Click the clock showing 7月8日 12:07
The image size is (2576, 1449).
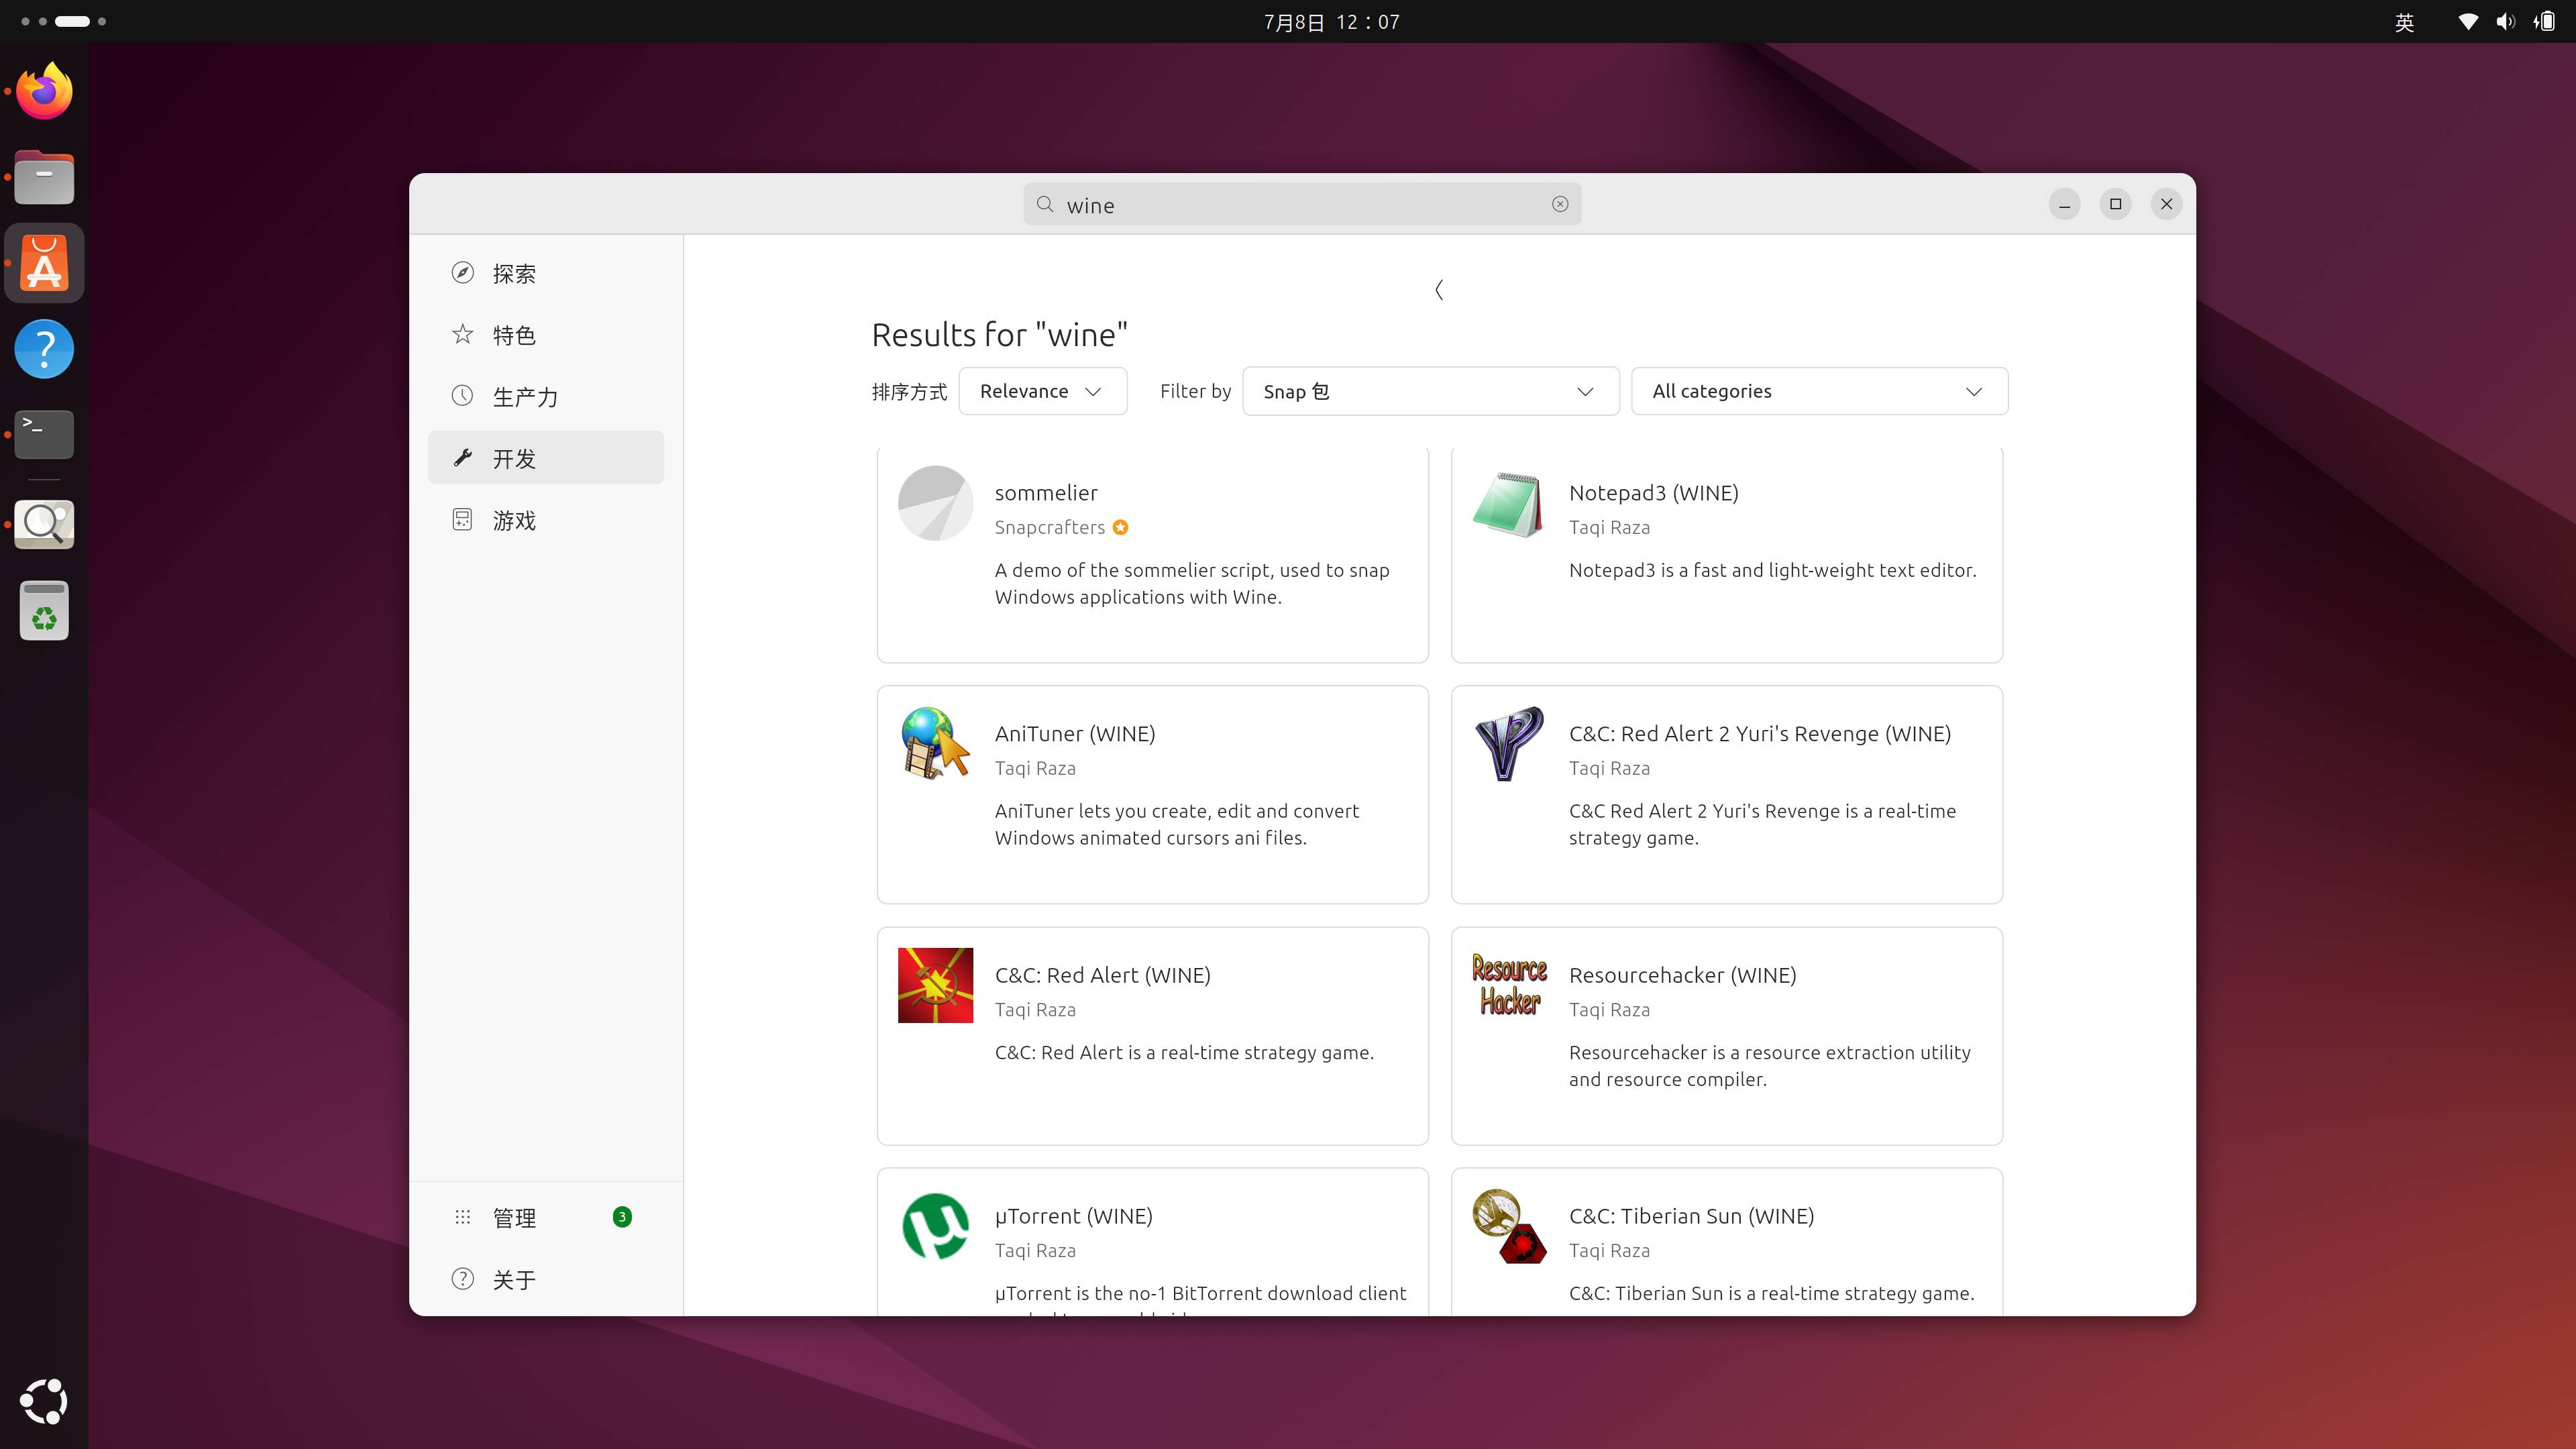click(1331, 22)
